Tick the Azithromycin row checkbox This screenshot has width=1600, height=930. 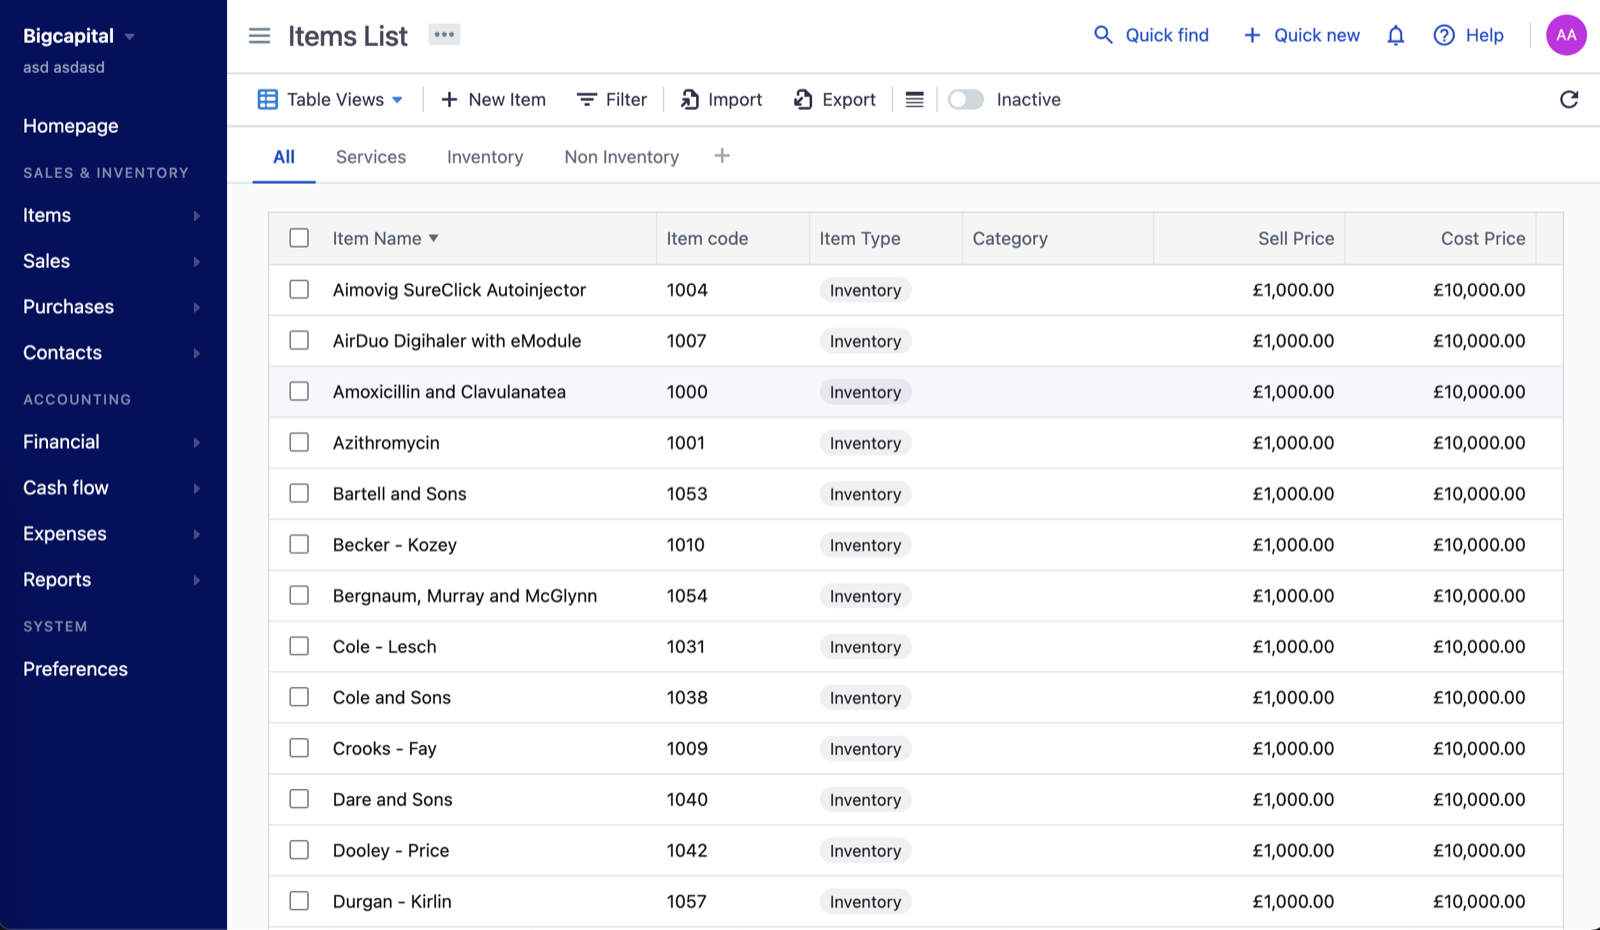(x=299, y=442)
